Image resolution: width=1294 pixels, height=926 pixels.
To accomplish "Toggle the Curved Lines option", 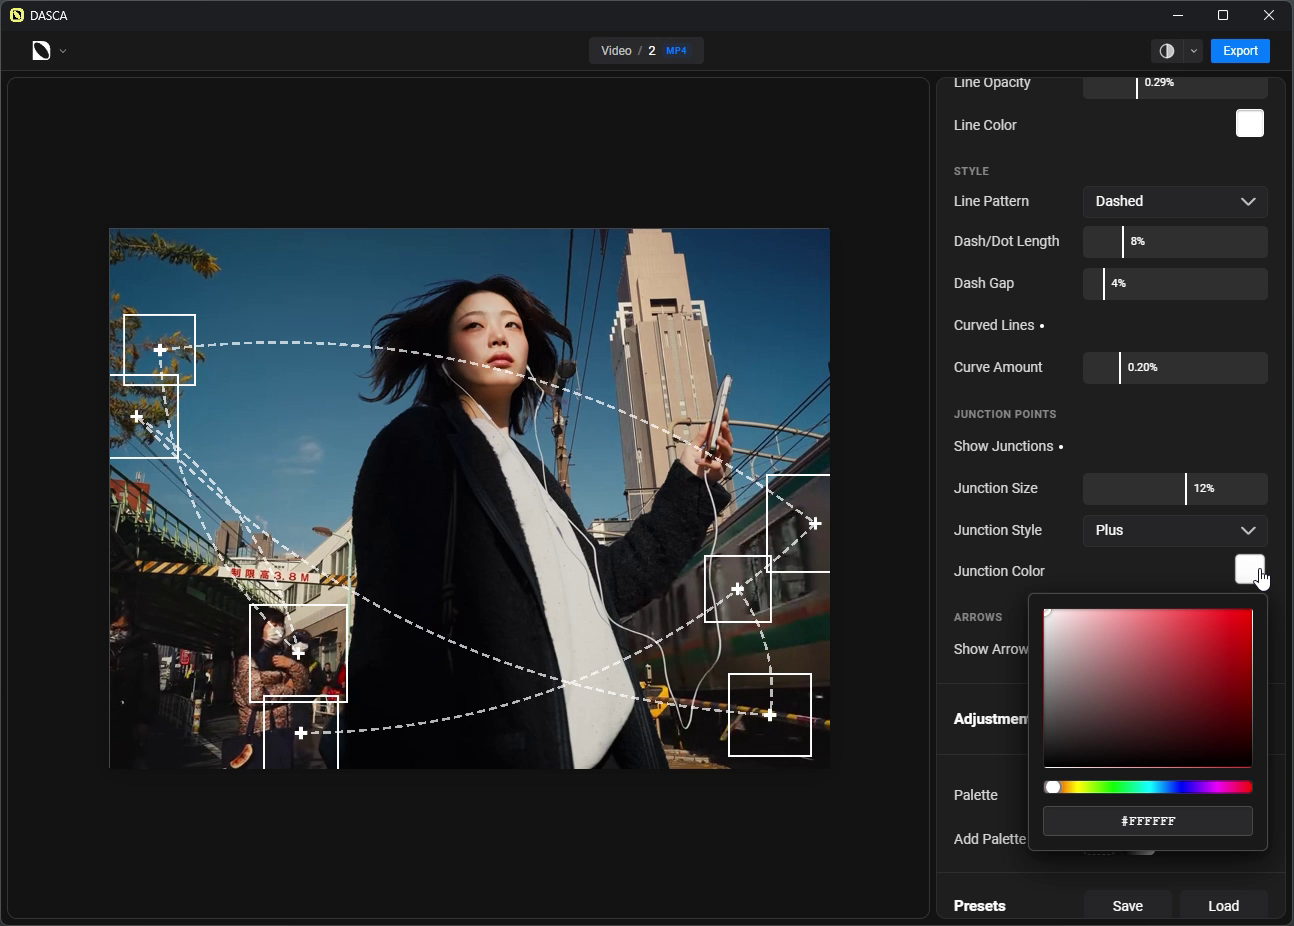I will pos(998,326).
